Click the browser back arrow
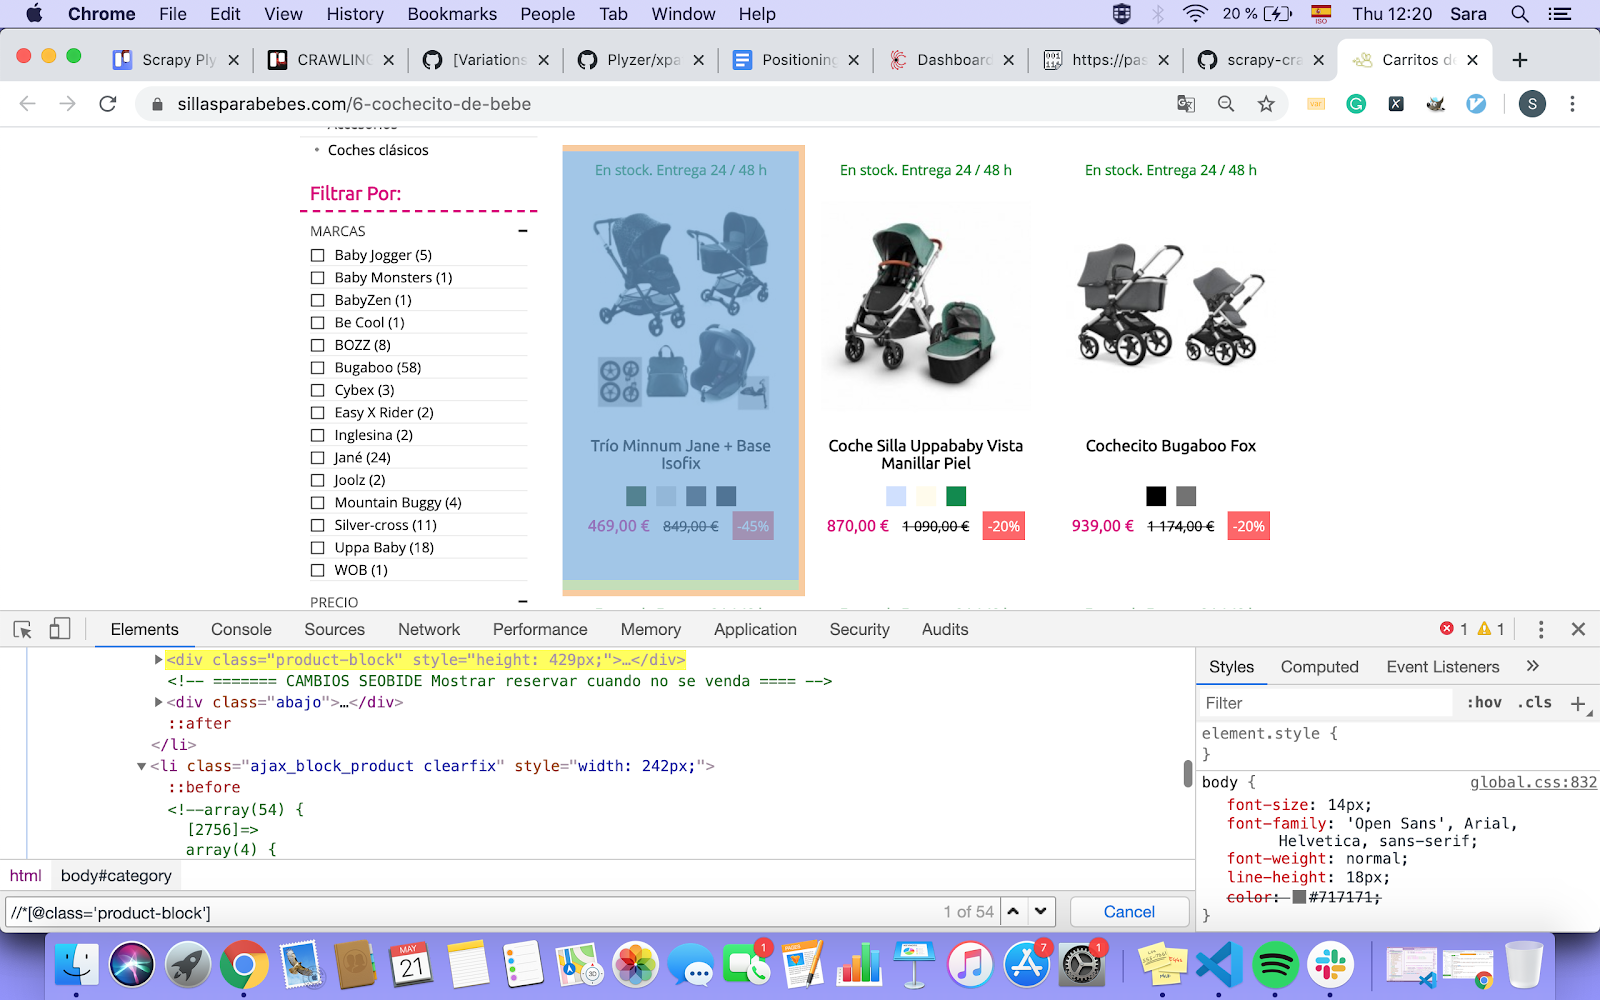Image resolution: width=1600 pixels, height=1000 pixels. 28,104
